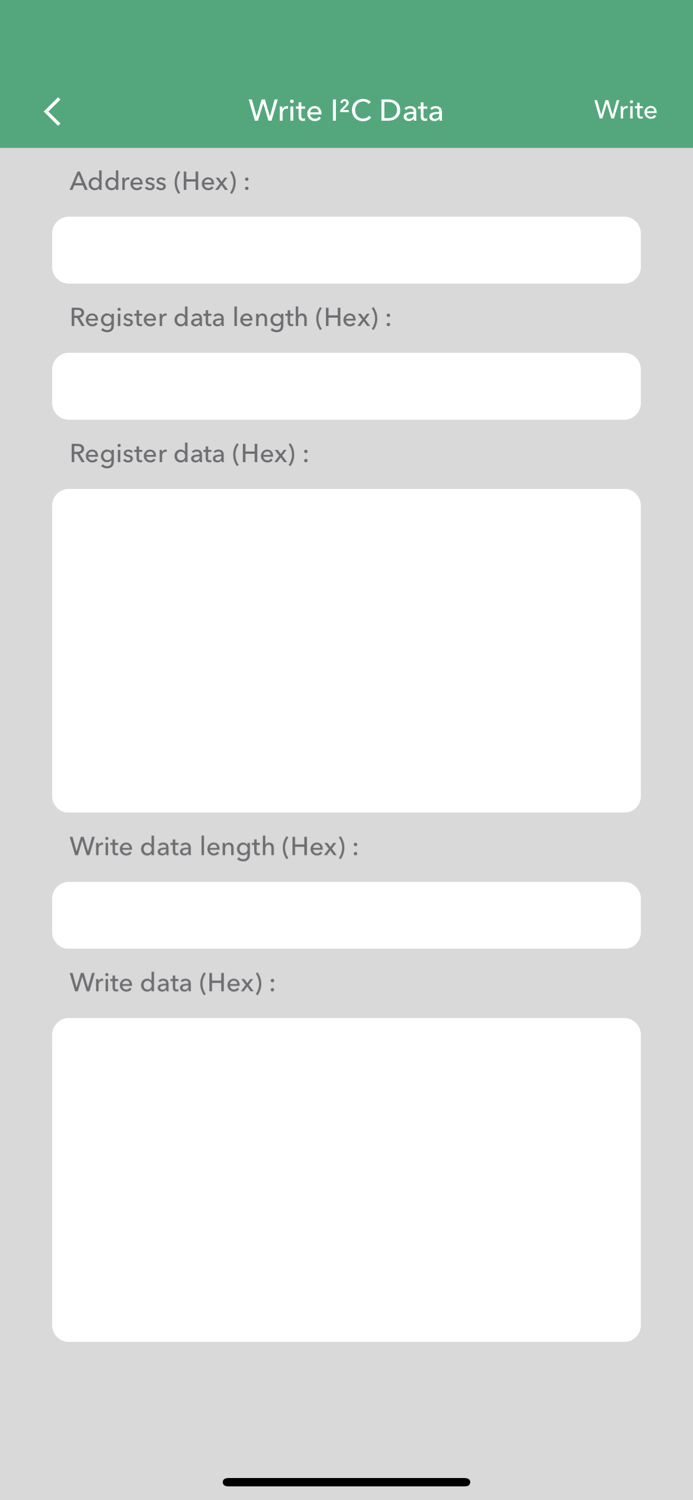Select the gray background below the form
The height and width of the screenshot is (1500, 693).
pos(346,1400)
